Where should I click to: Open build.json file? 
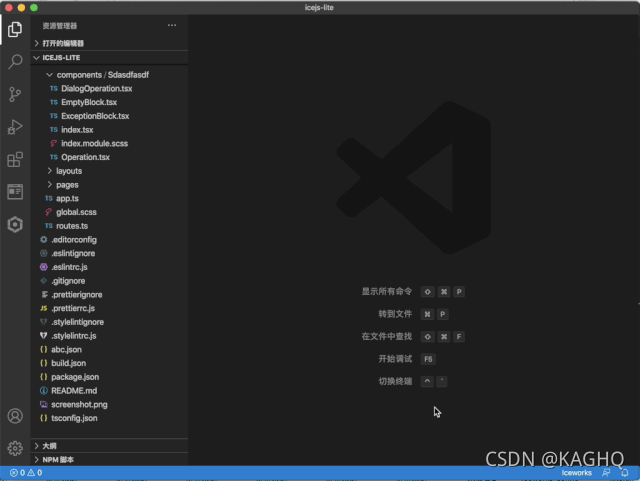(109, 363)
